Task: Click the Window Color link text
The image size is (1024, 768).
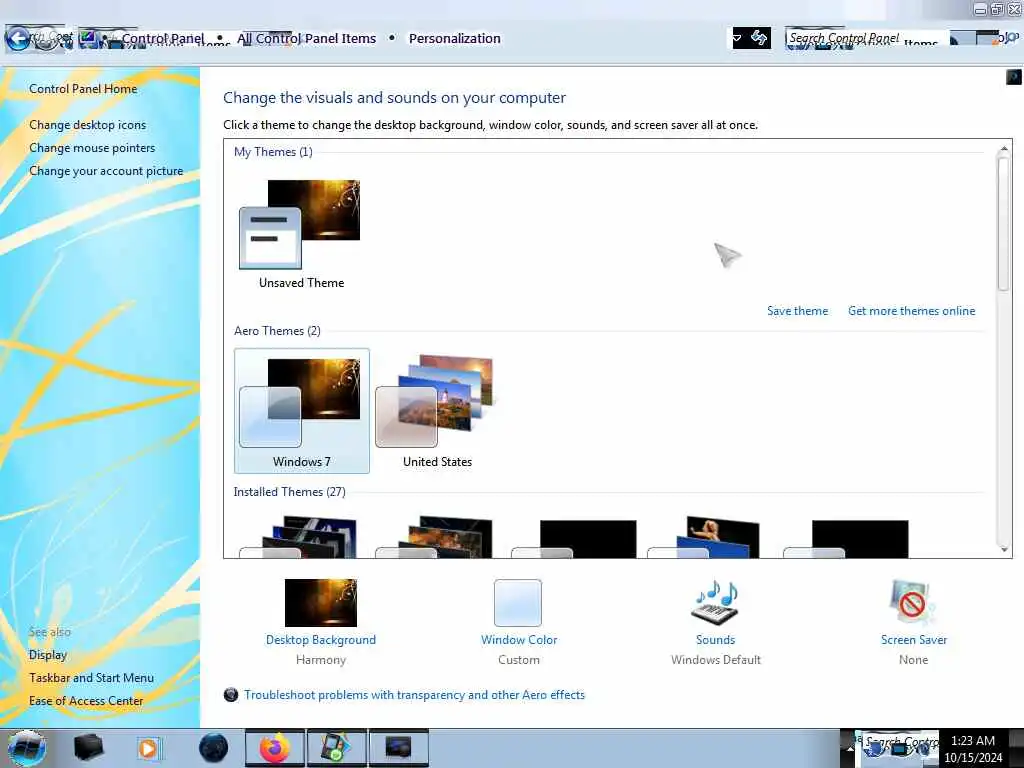Action: (x=519, y=640)
